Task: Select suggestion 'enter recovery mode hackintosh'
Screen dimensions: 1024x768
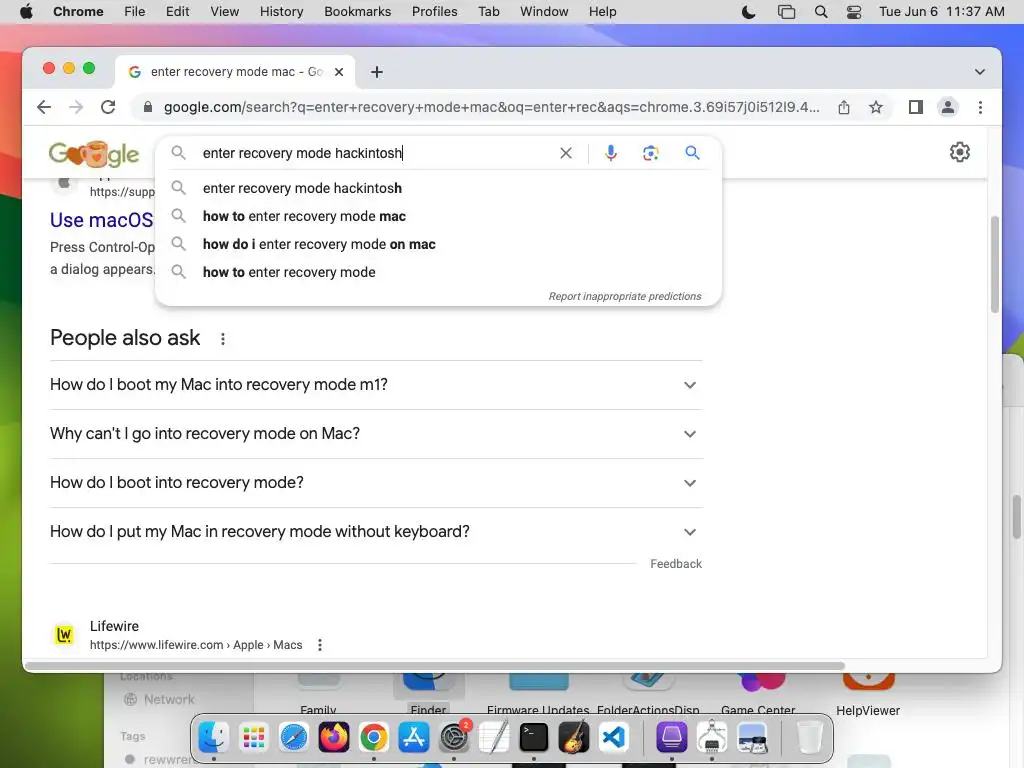Action: (x=438, y=188)
